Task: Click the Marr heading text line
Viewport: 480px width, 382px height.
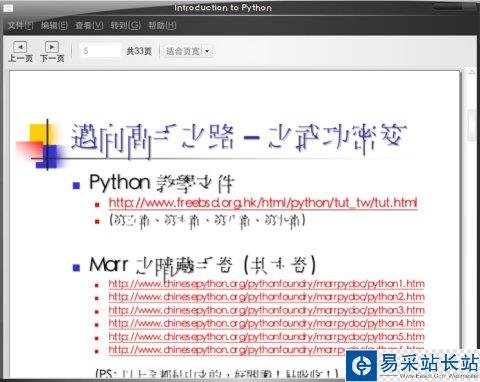Action: (202, 265)
